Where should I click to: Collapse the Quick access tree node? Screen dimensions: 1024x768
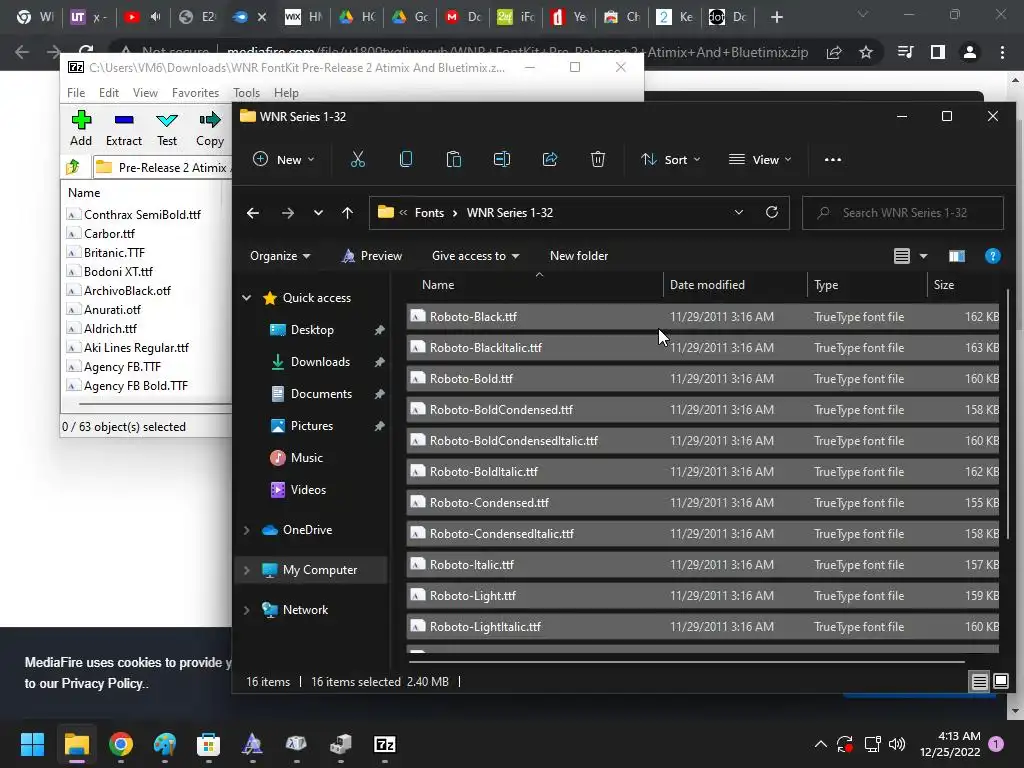pyautogui.click(x=247, y=298)
